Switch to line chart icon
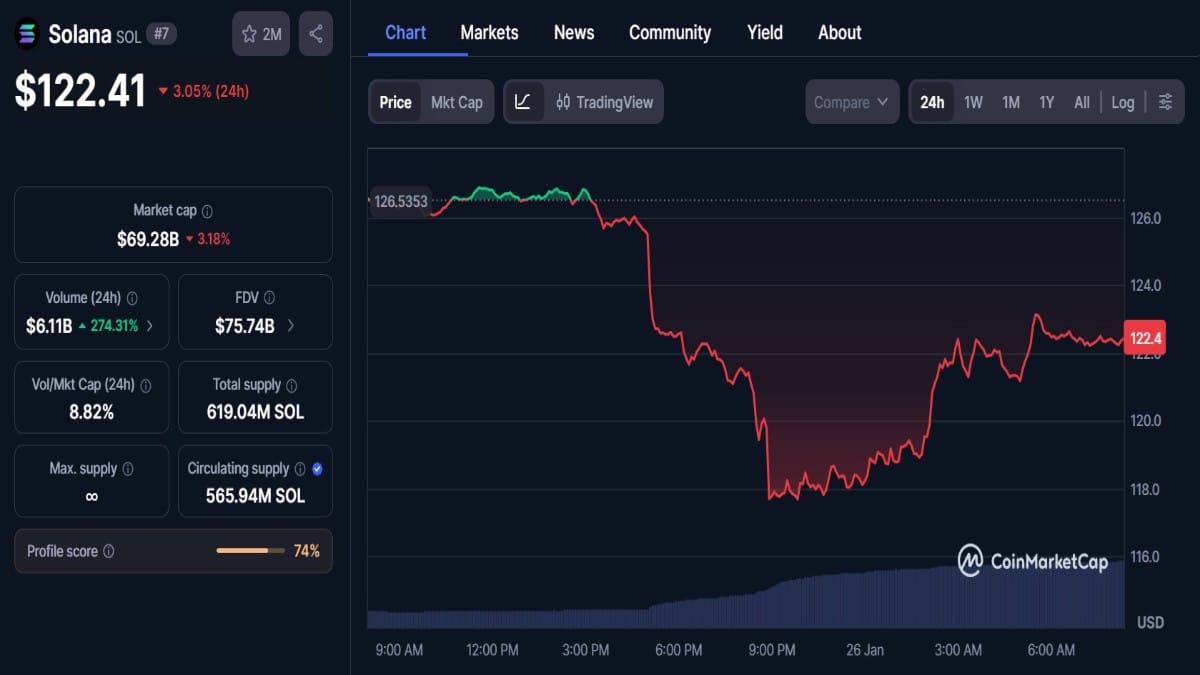 (x=524, y=102)
